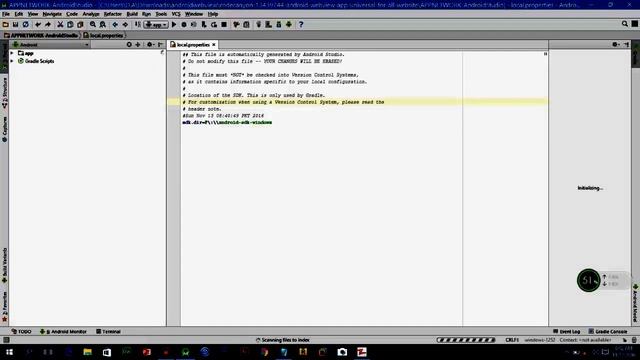Toggle the Structure side panel tab
This screenshot has width=640, height=360.
click(x=4, y=93)
